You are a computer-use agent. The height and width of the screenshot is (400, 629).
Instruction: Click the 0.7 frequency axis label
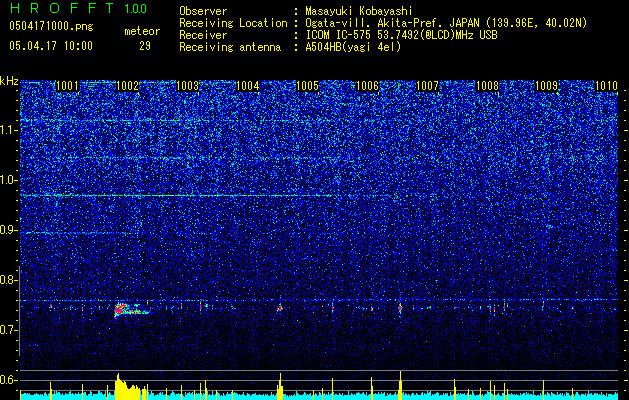(x=9, y=330)
